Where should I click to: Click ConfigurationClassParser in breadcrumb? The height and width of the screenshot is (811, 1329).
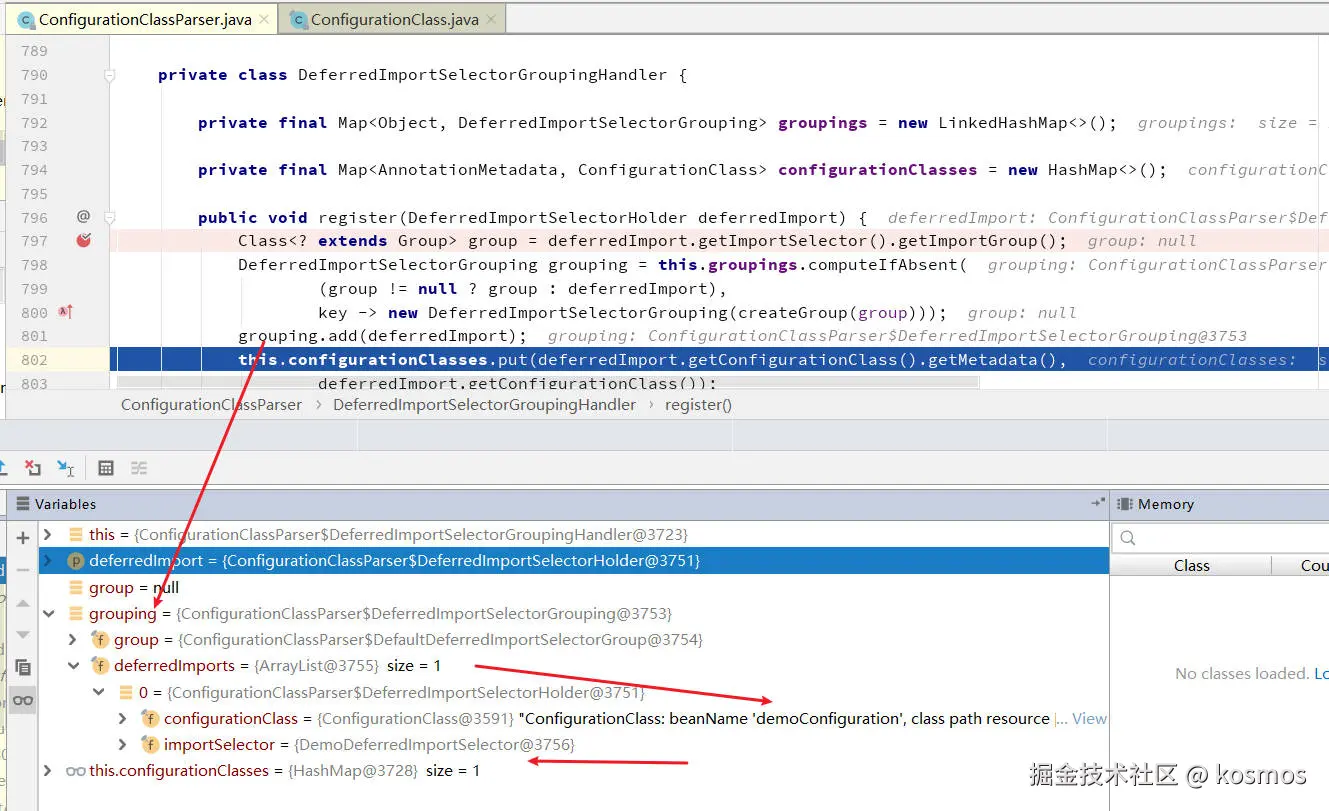pyautogui.click(x=211, y=405)
